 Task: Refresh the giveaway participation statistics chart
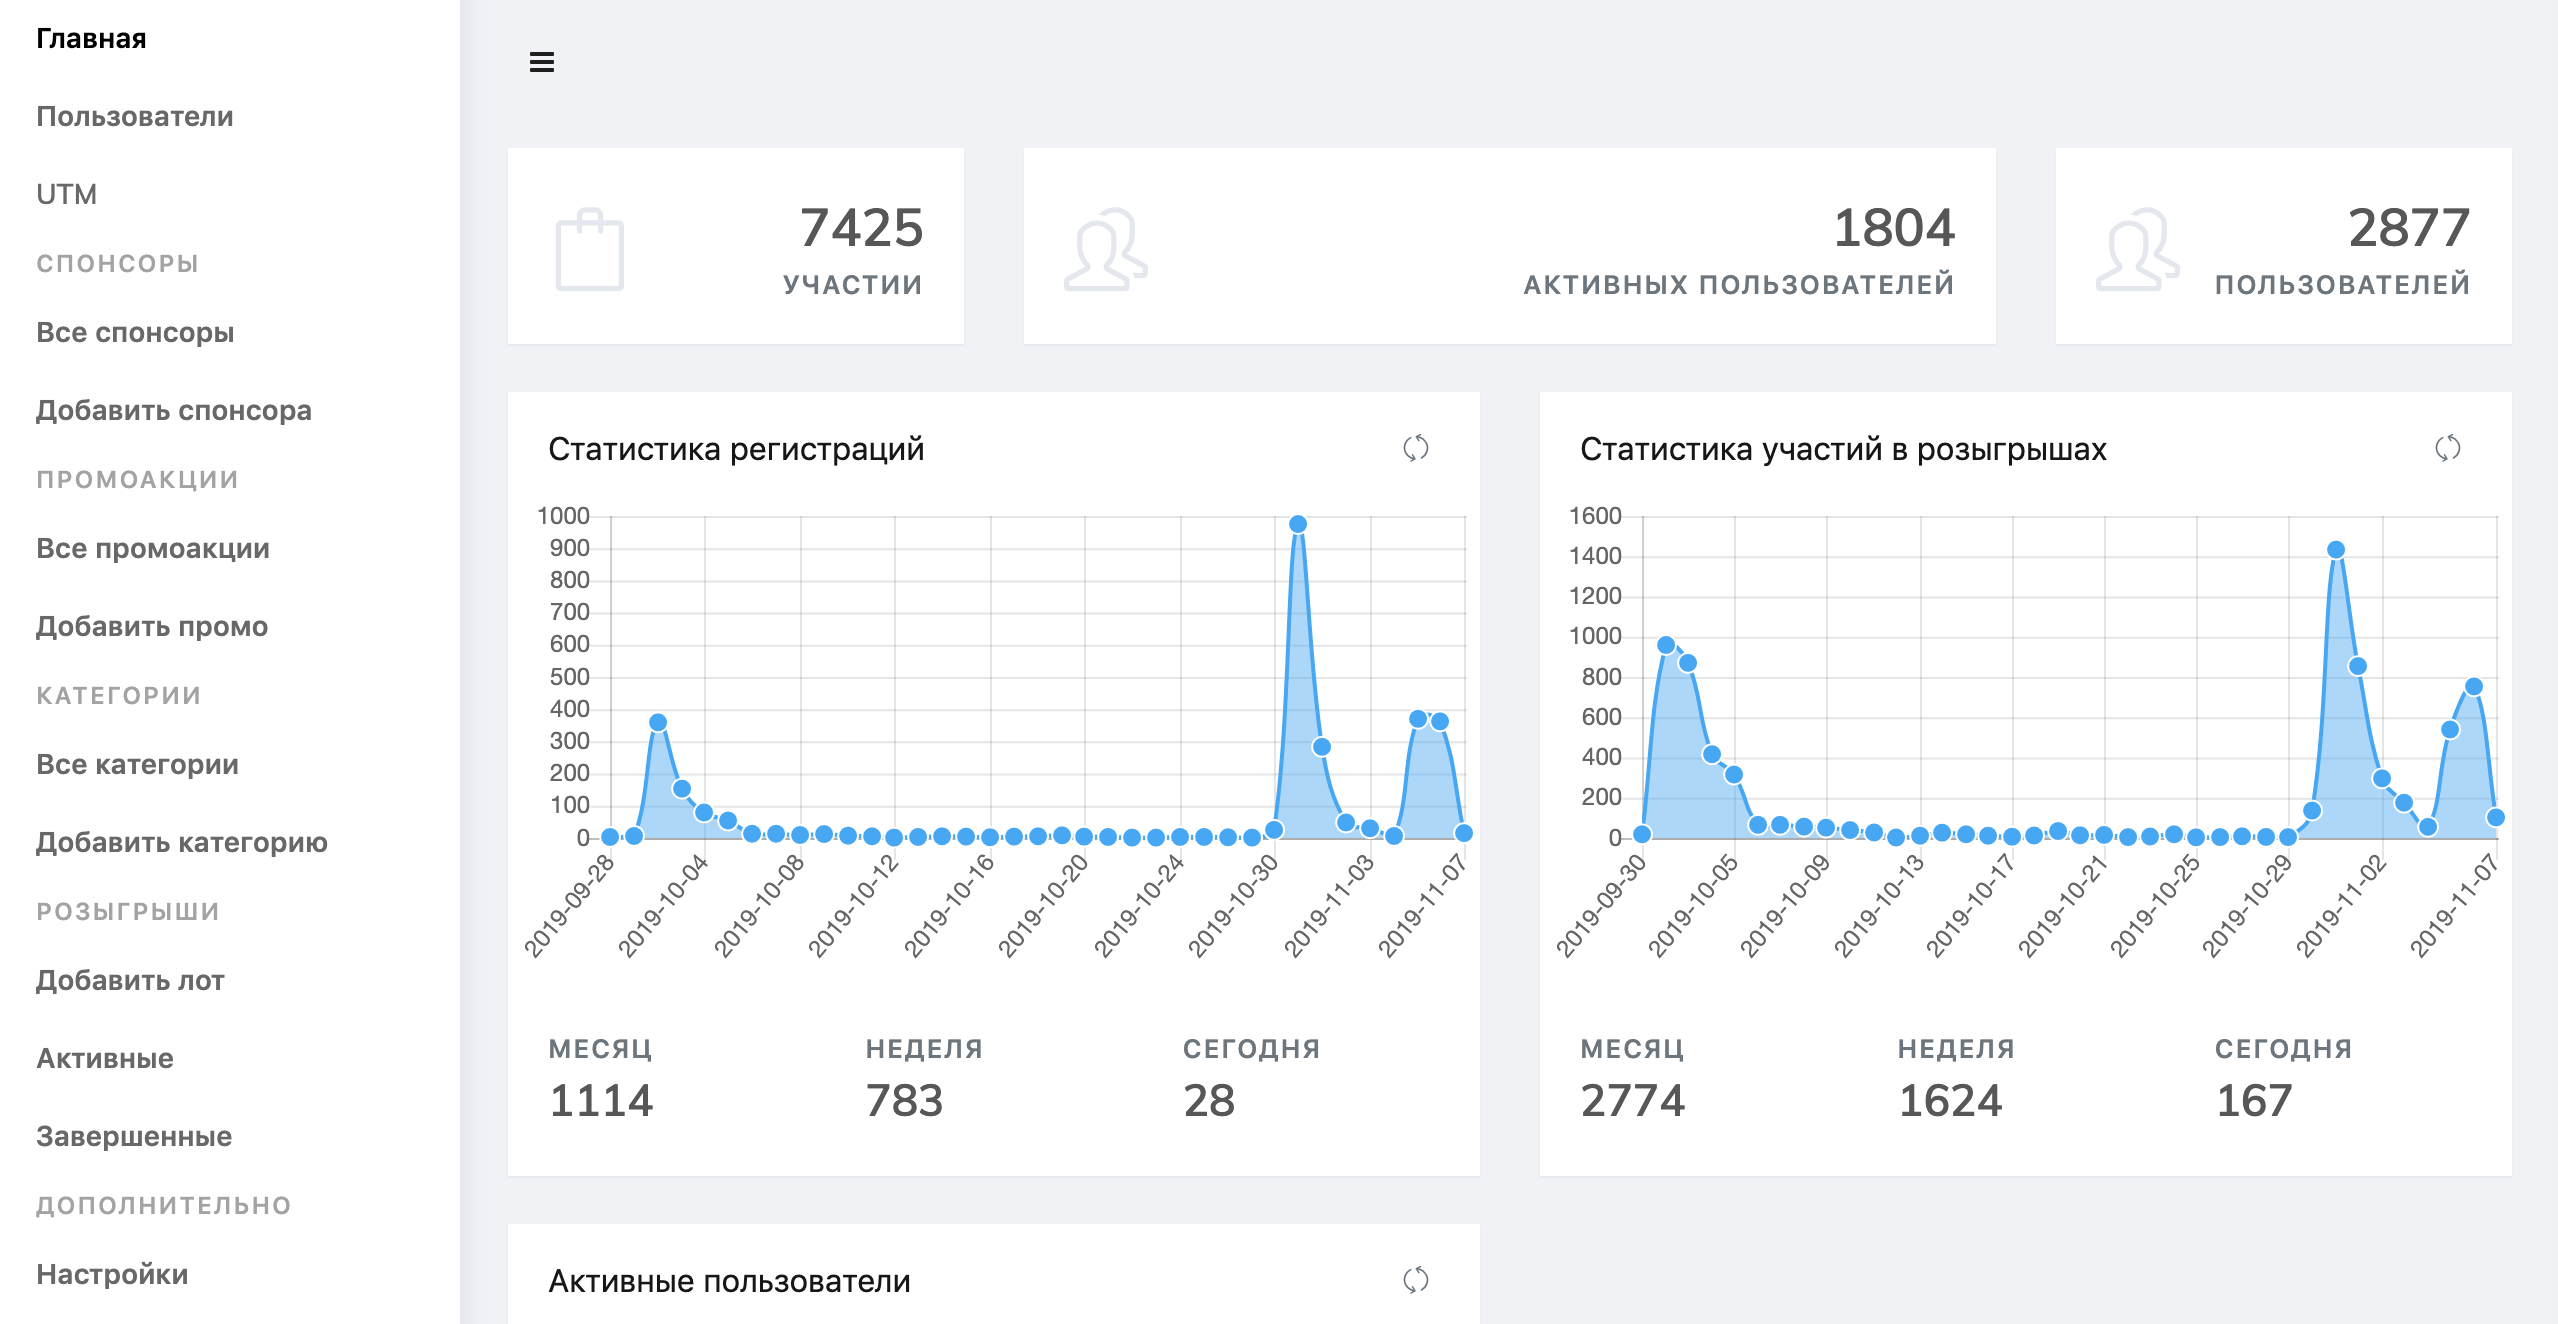(2447, 448)
